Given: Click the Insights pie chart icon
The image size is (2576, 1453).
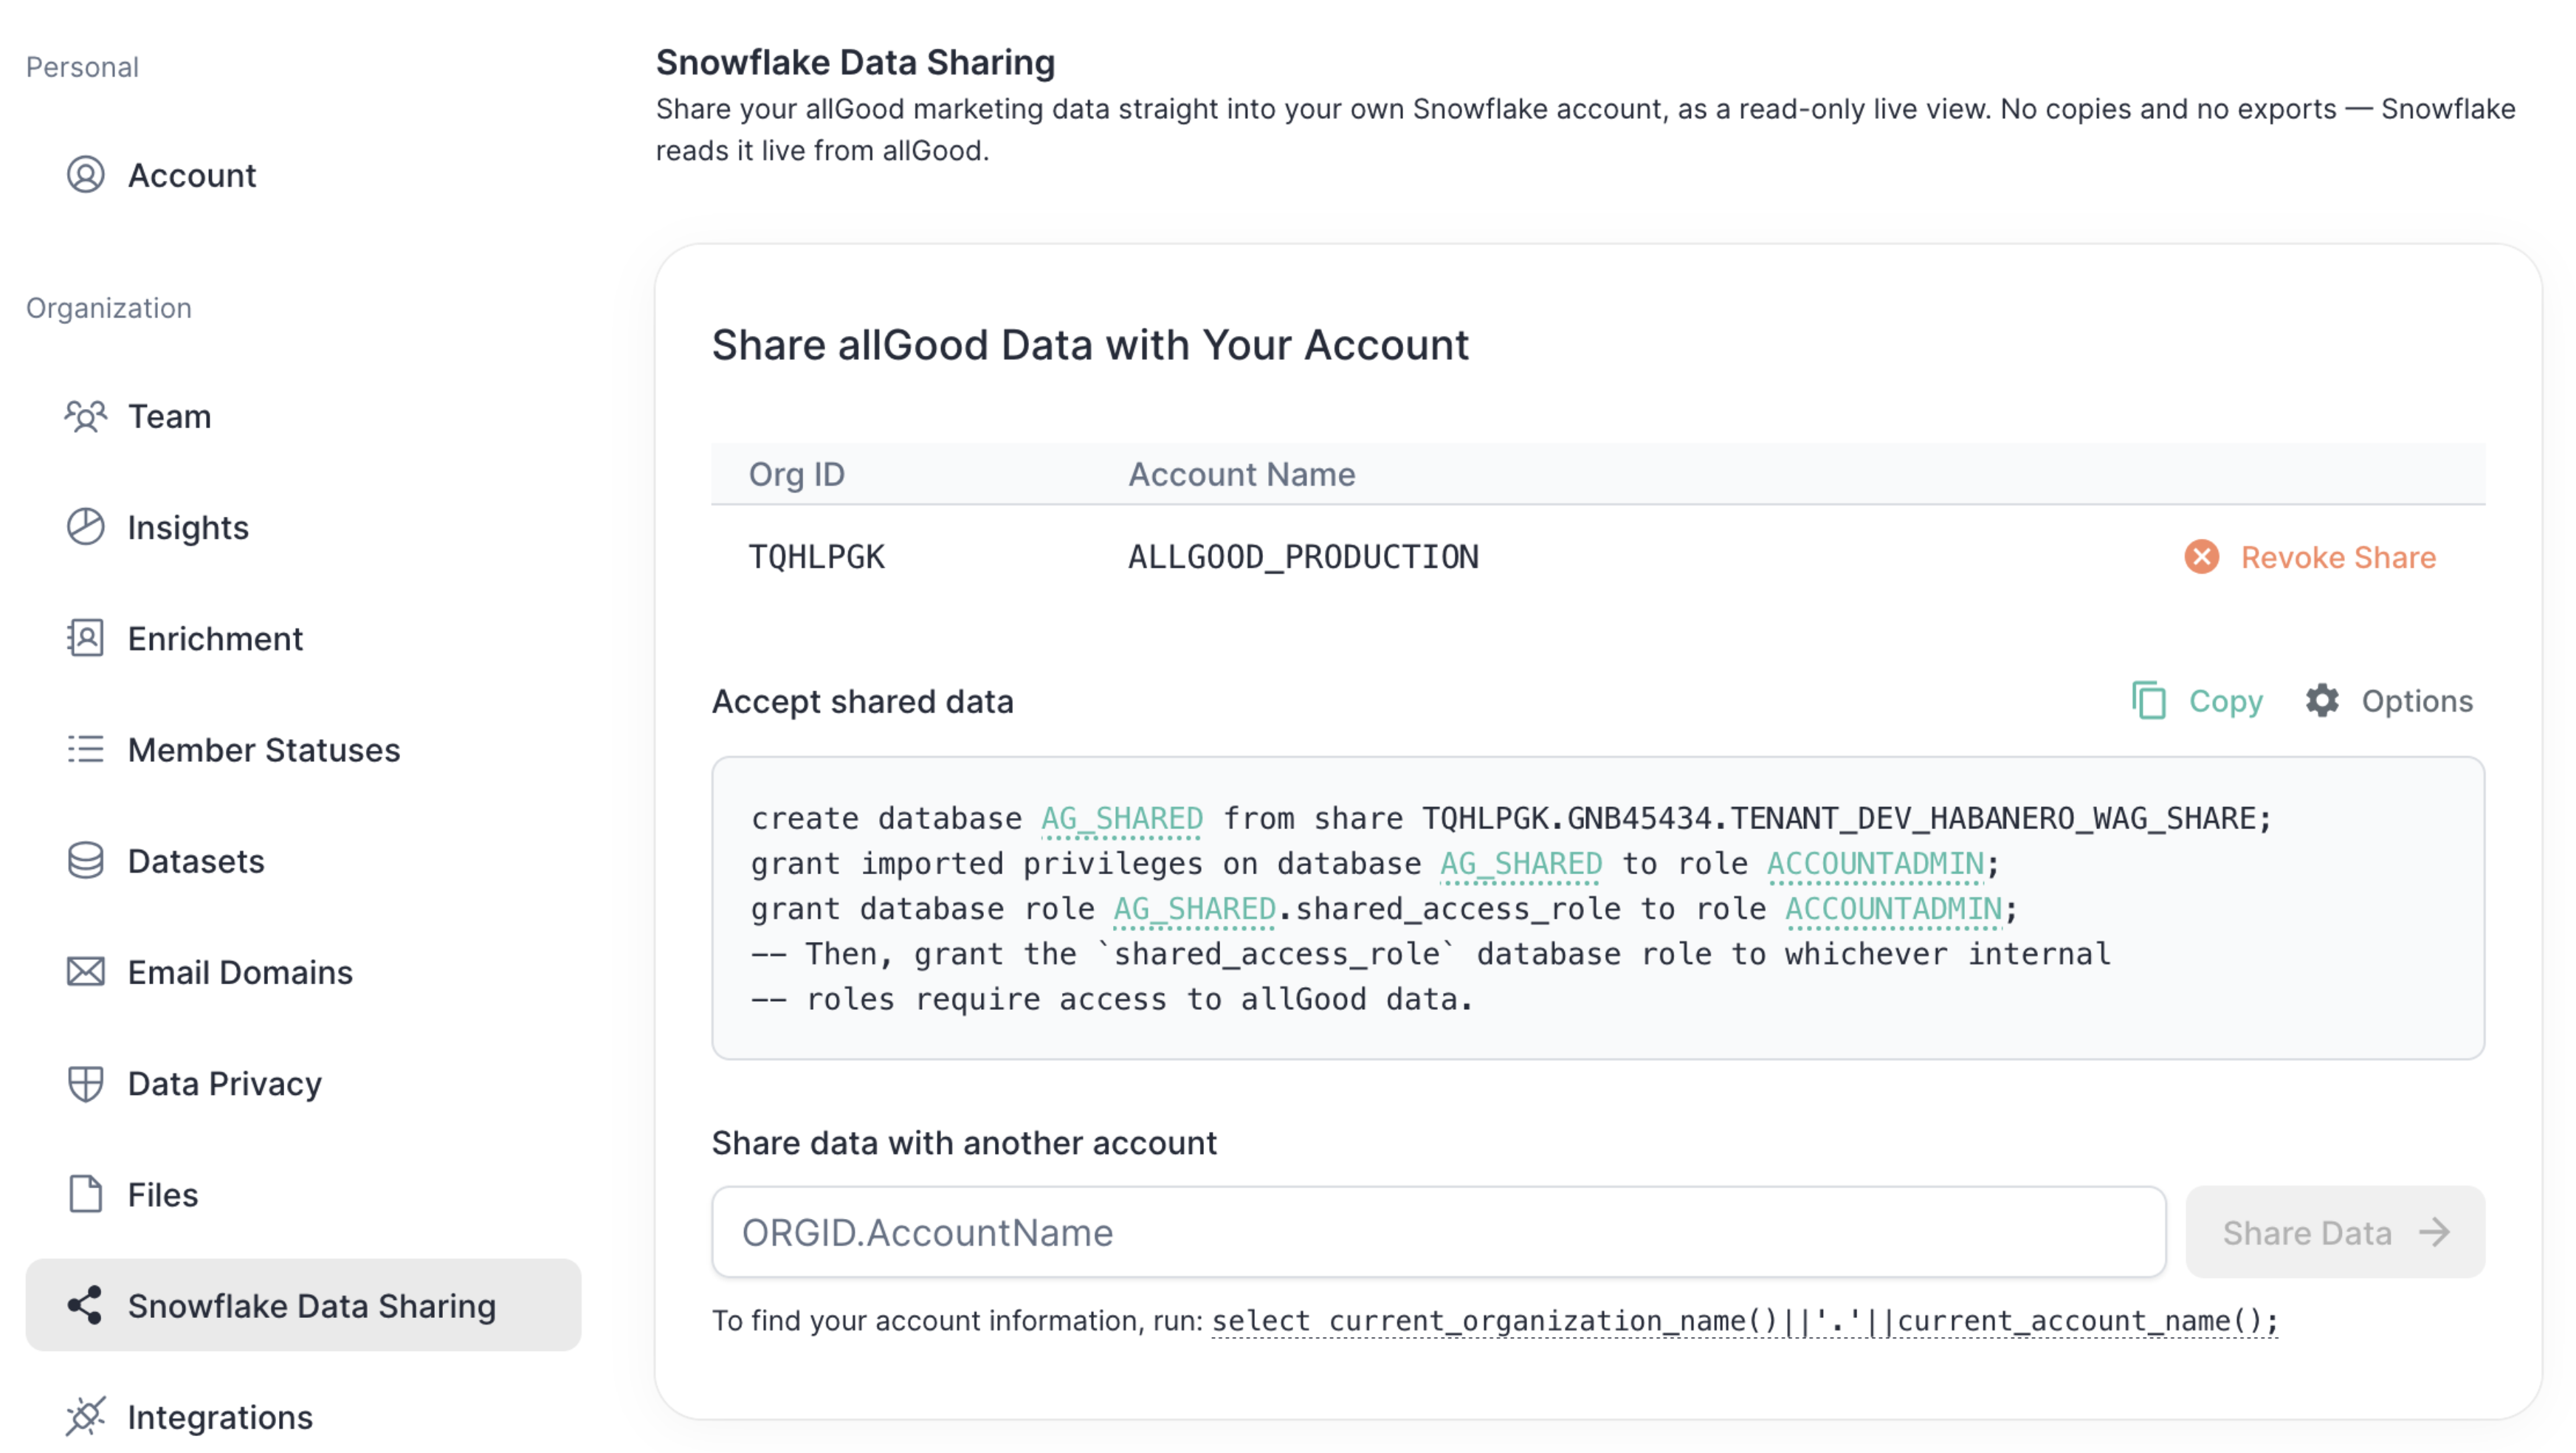Looking at the screenshot, I should (86, 527).
